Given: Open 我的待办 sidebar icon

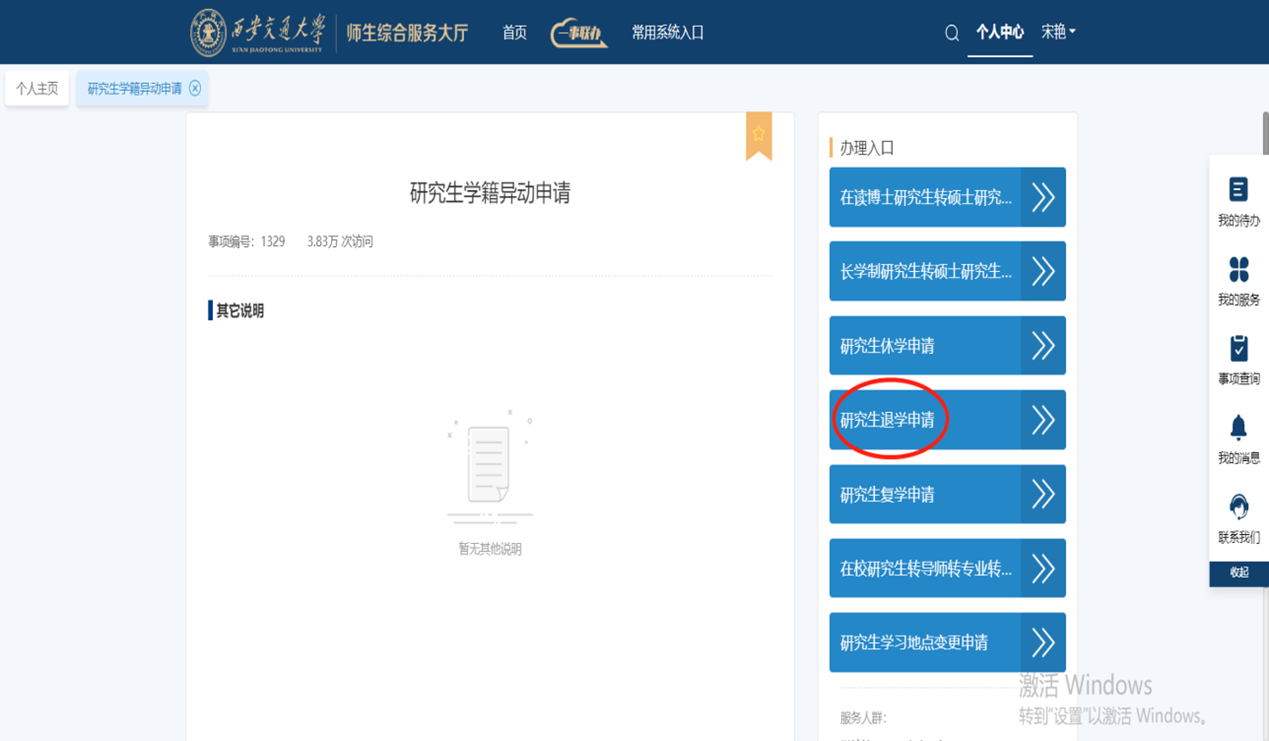Looking at the screenshot, I should click(x=1238, y=190).
